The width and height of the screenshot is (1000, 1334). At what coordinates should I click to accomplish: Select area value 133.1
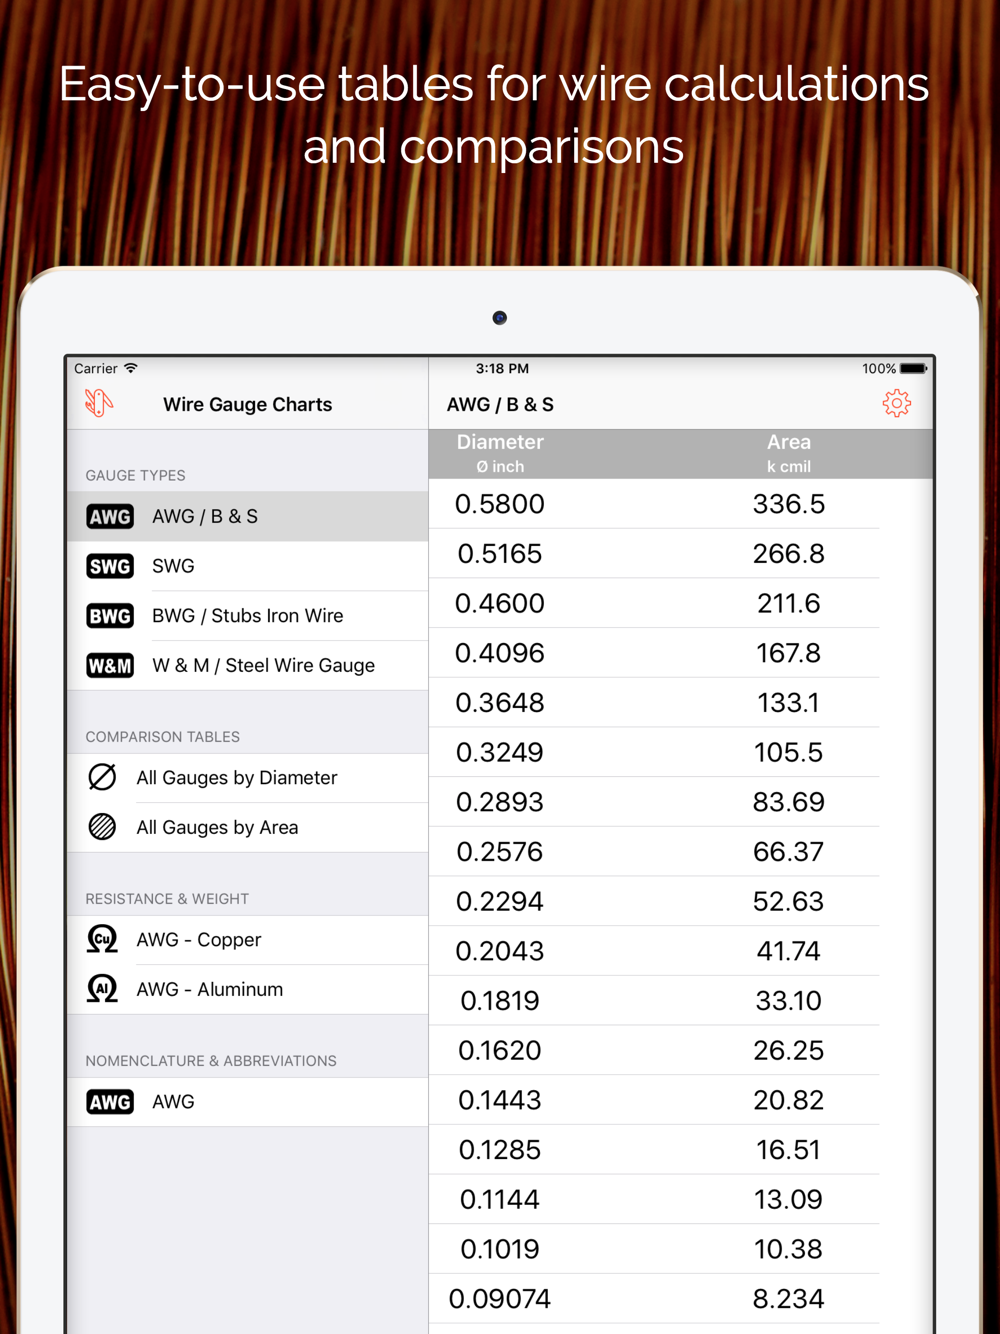[x=789, y=703]
